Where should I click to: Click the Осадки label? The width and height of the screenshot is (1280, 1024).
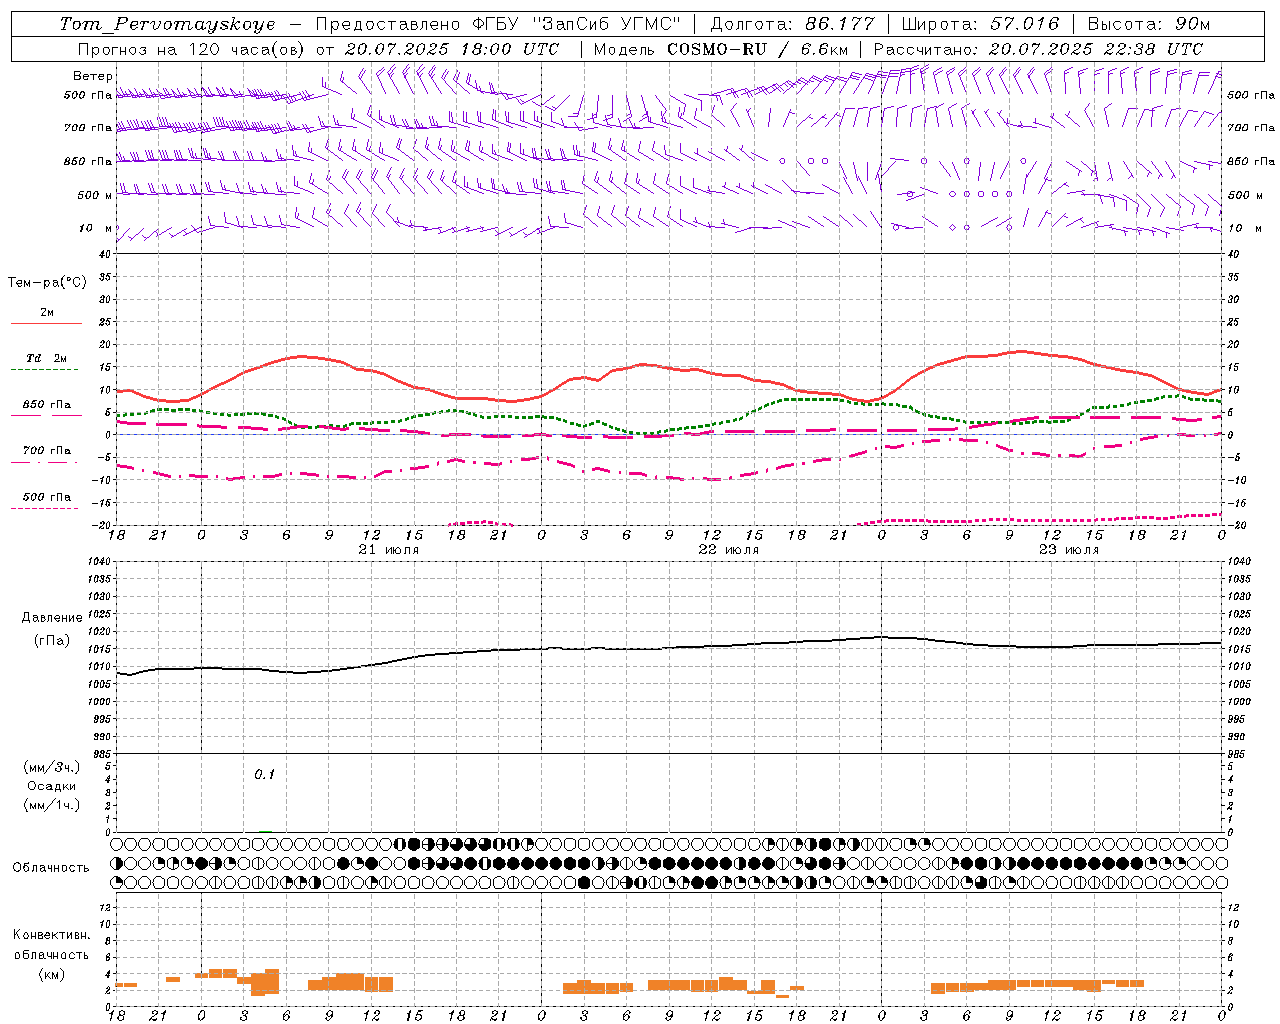[x=52, y=786]
